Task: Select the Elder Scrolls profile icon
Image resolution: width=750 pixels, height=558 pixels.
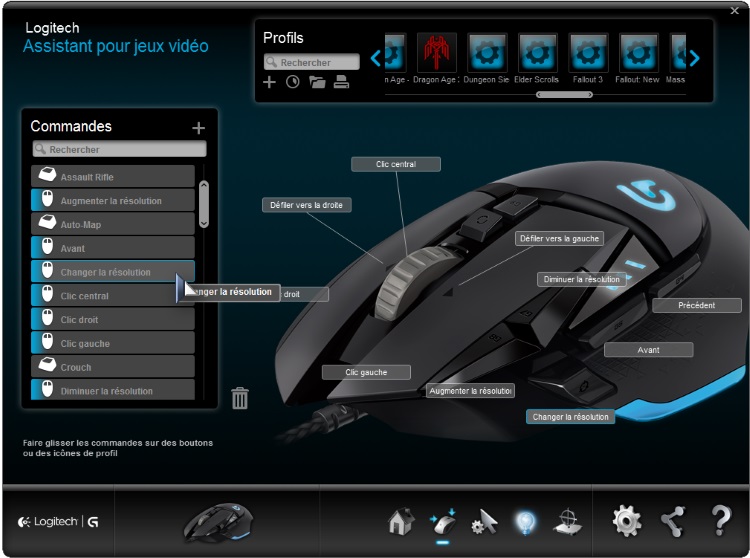Action: pyautogui.click(x=538, y=52)
